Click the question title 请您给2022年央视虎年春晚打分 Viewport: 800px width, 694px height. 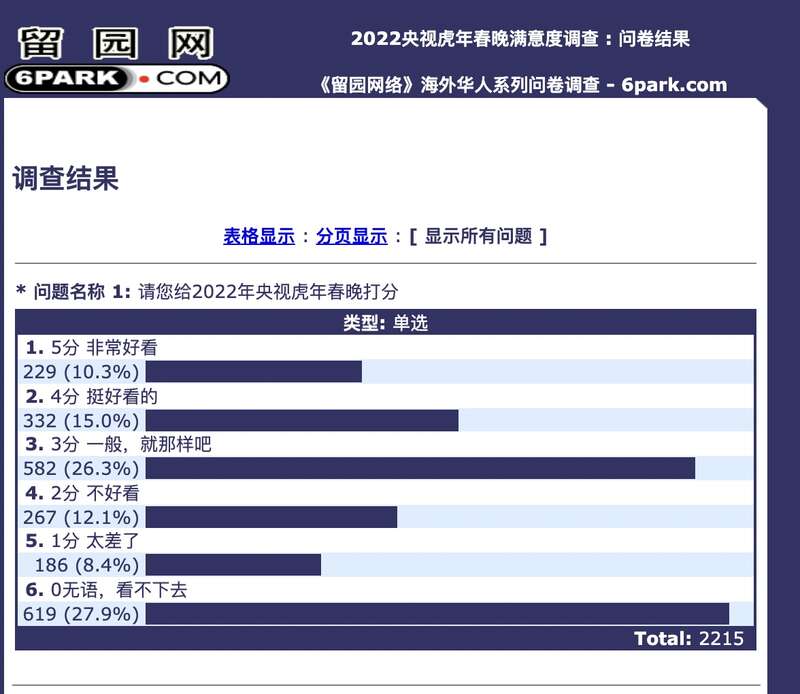[x=268, y=291]
